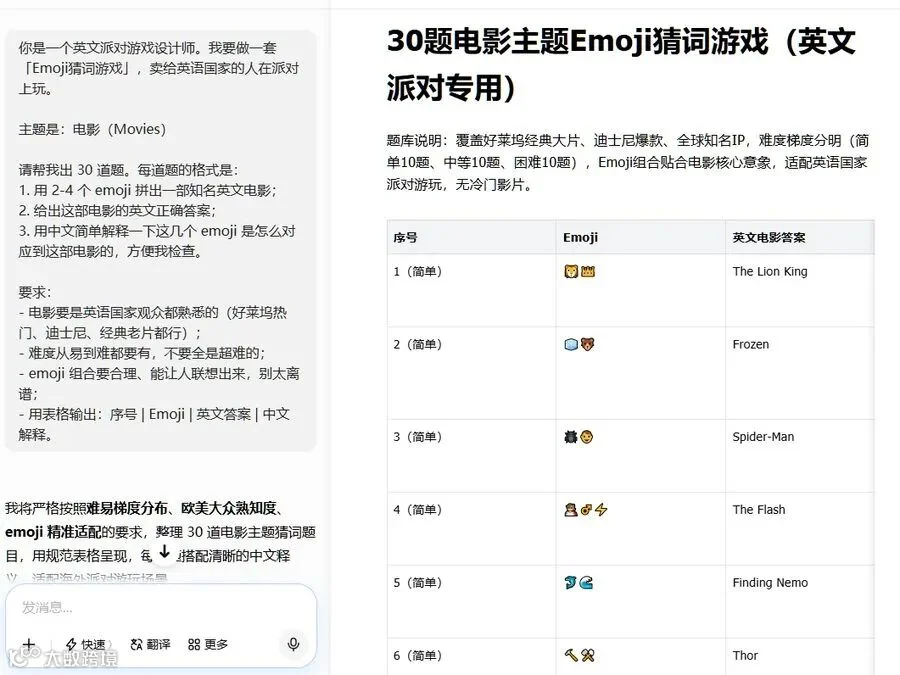The width and height of the screenshot is (900, 675).
Task: Click the scroll-to-bottom down arrow button
Action: click(x=164, y=552)
